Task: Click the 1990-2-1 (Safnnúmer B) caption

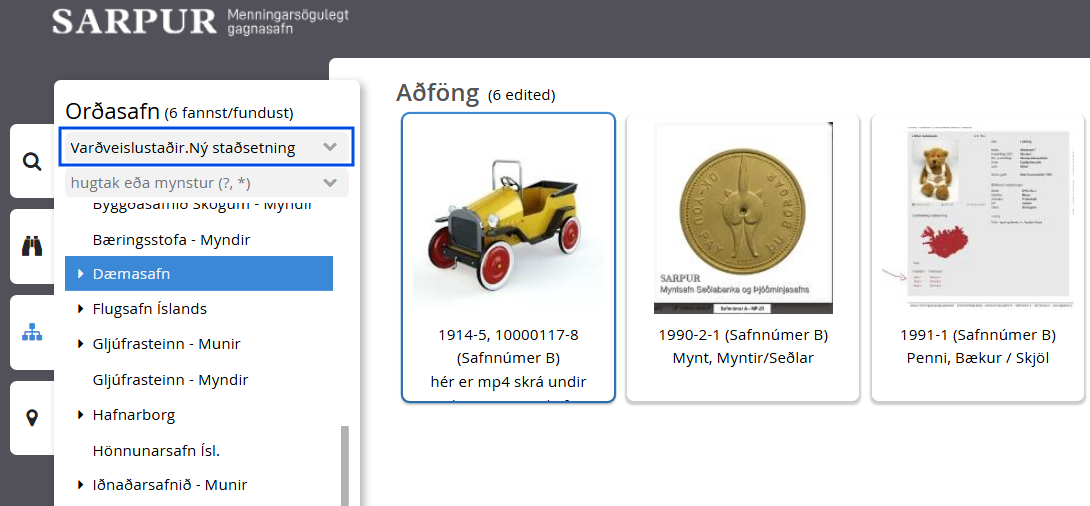Action: tap(743, 335)
